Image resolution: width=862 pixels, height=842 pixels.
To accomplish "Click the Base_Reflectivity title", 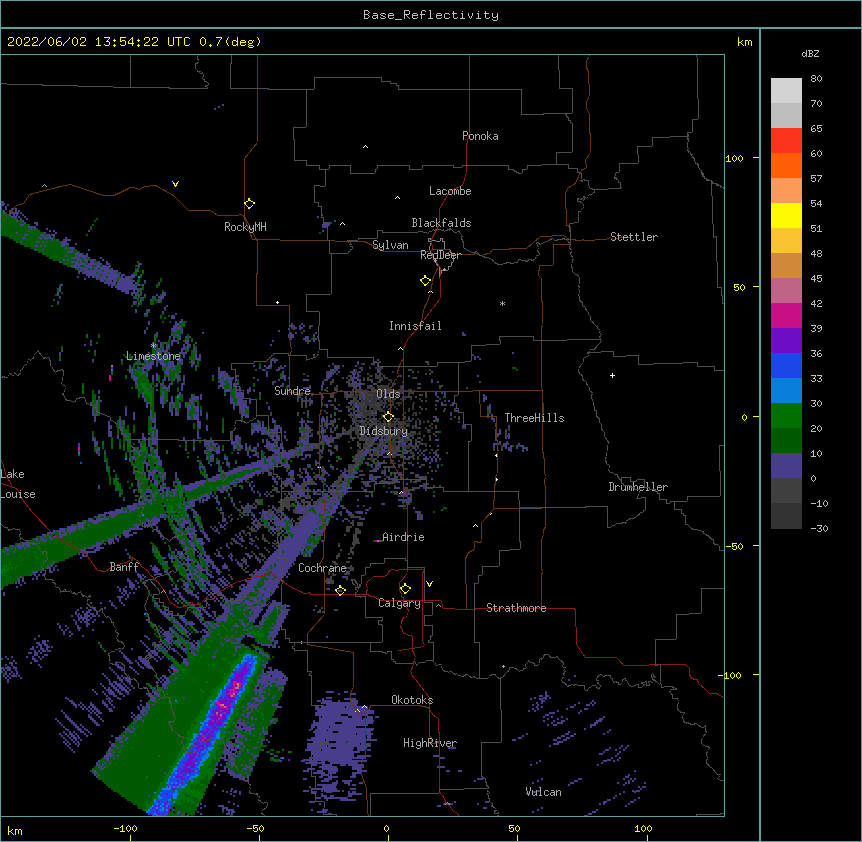I will (431, 15).
